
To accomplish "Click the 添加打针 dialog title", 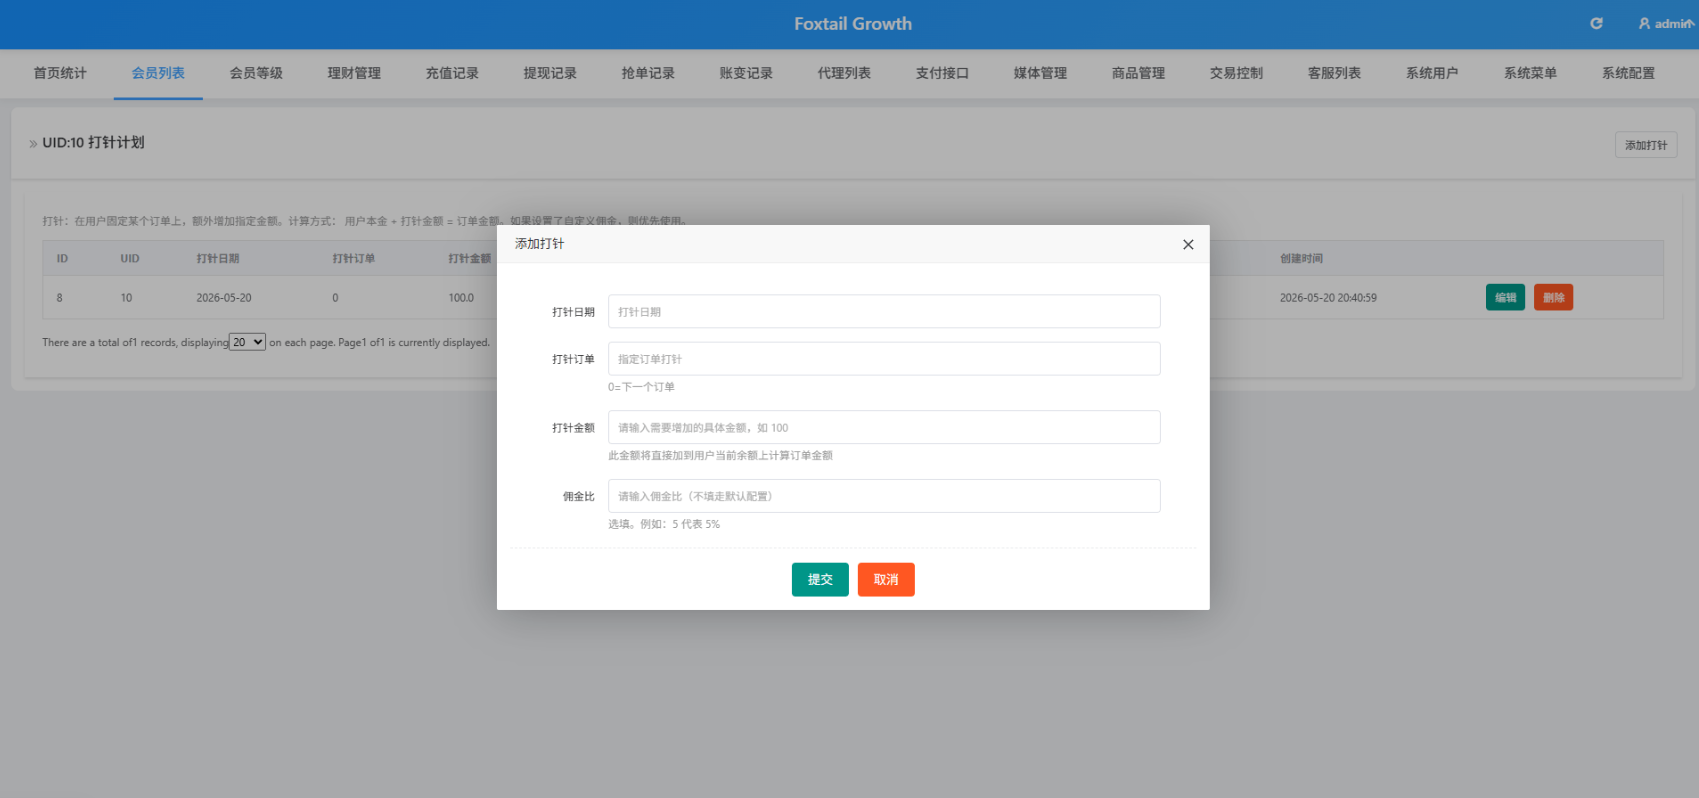I will click(x=540, y=244).
